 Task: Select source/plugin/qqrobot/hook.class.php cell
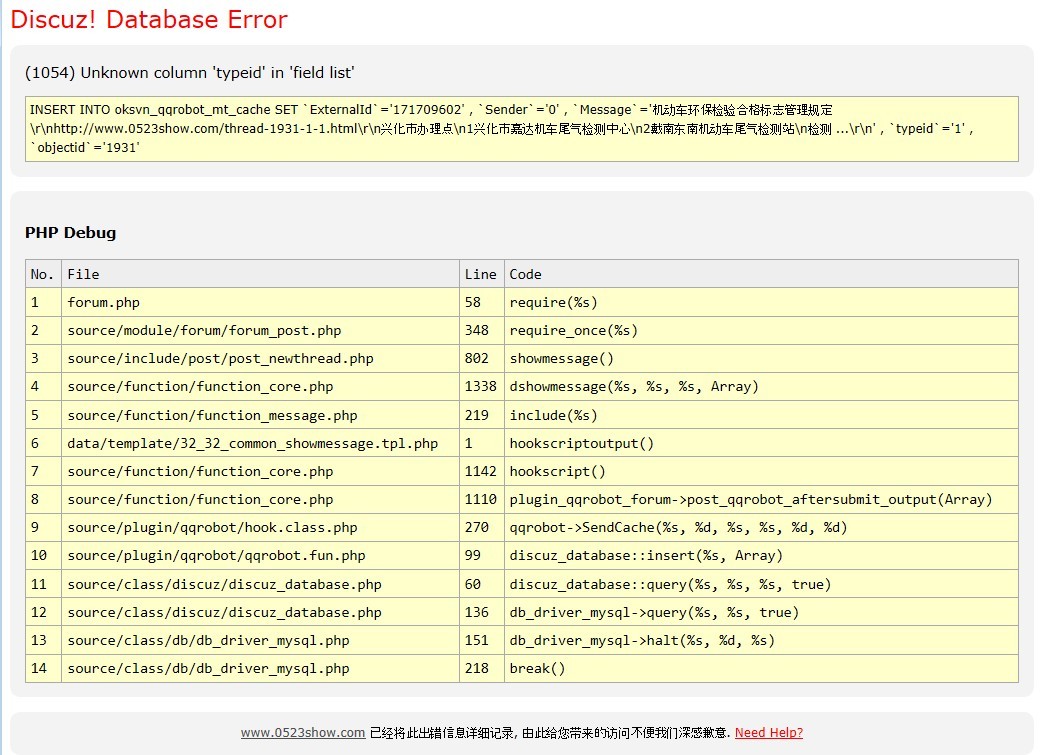click(x=260, y=527)
